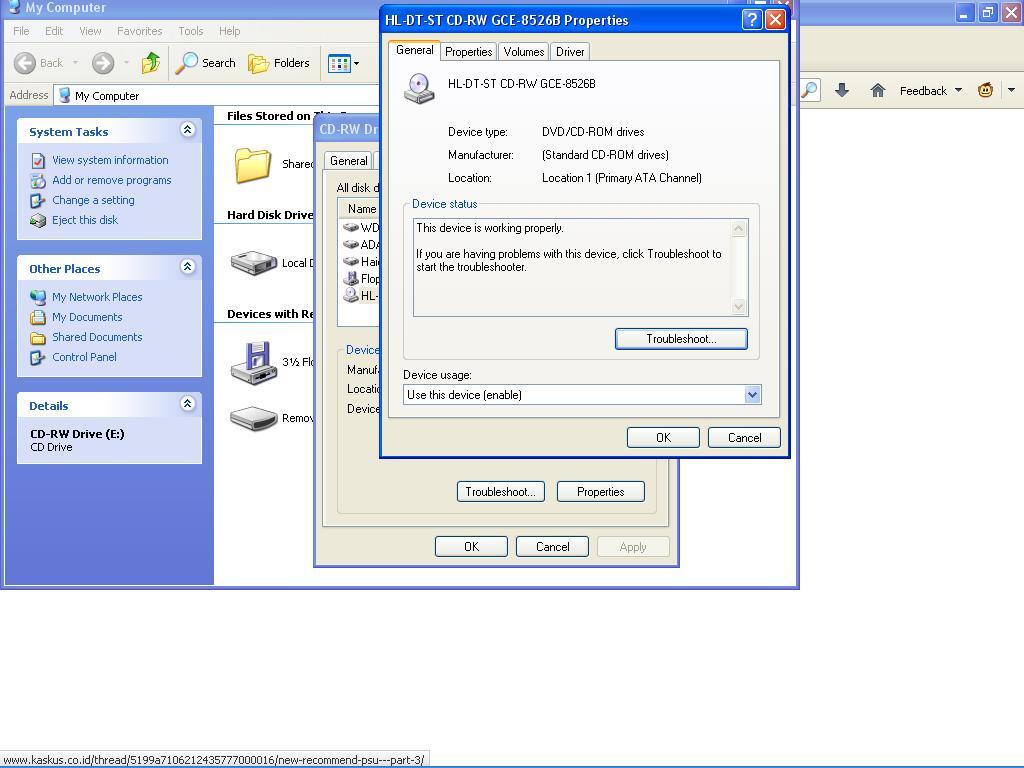Click the browser home icon
Image resolution: width=1024 pixels, height=768 pixels.
click(x=877, y=90)
